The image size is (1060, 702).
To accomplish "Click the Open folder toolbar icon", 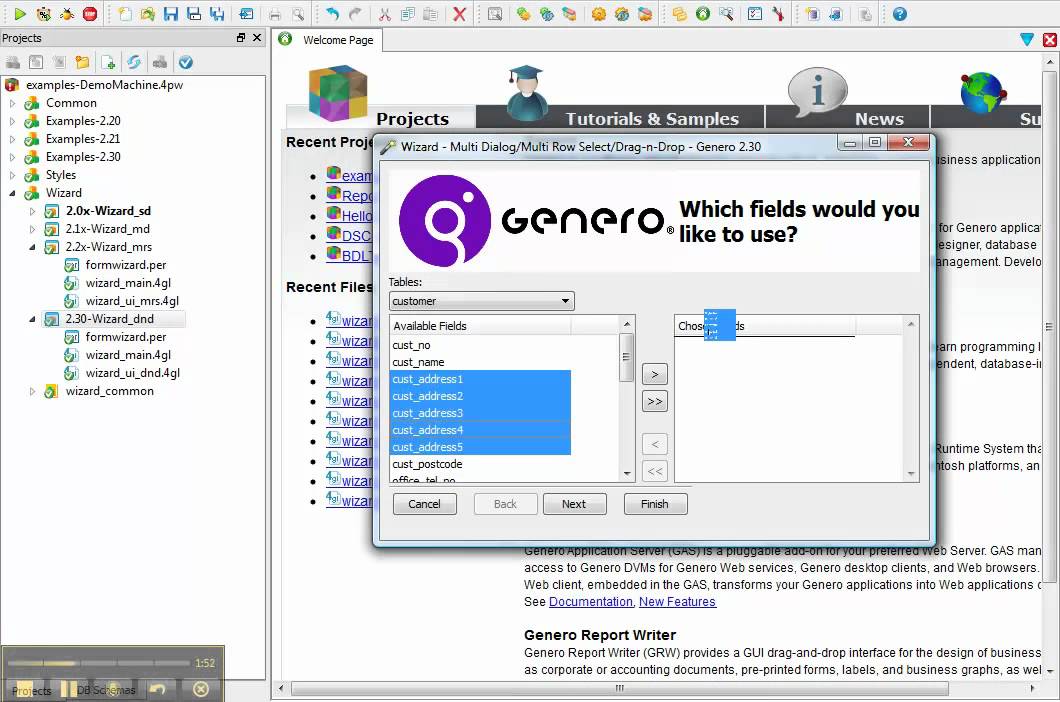I will [148, 14].
